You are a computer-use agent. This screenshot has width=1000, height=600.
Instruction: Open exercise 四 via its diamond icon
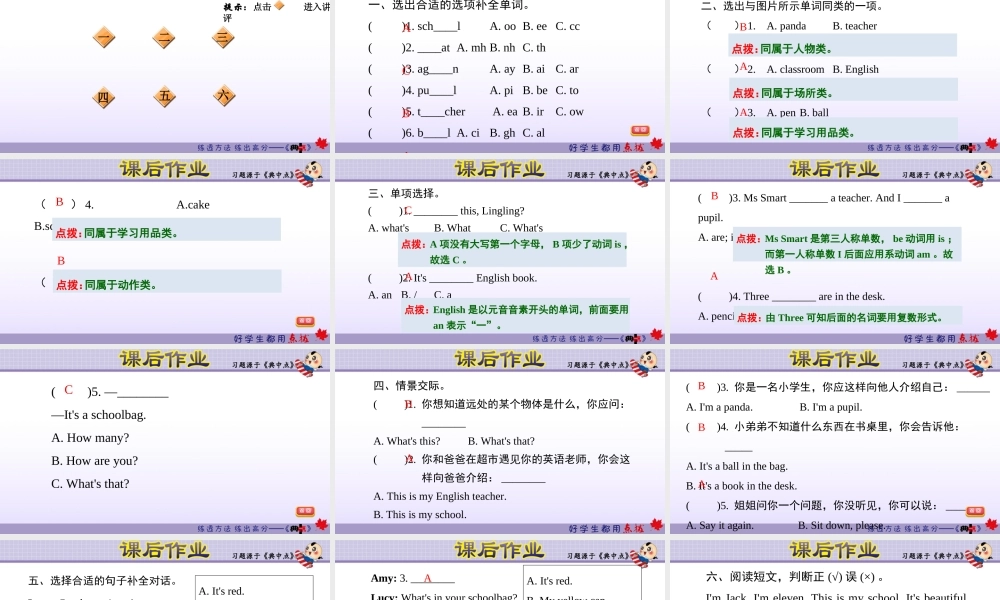pyautogui.click(x=104, y=97)
